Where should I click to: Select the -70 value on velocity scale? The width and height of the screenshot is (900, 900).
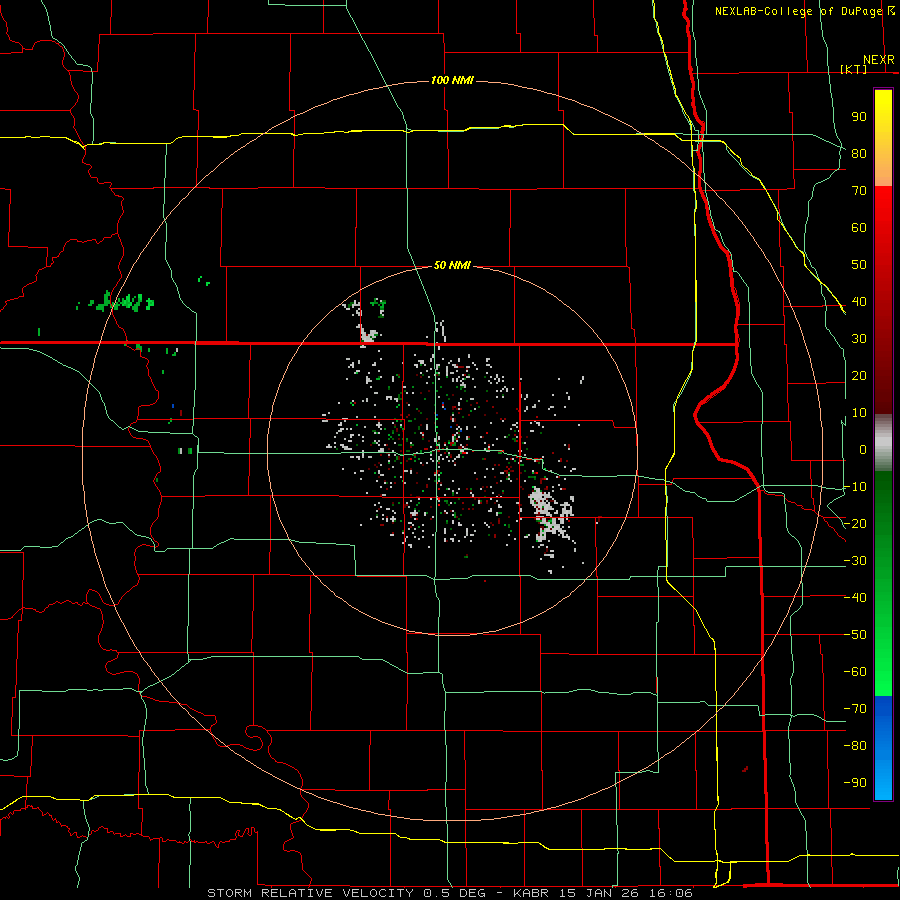coord(855,709)
